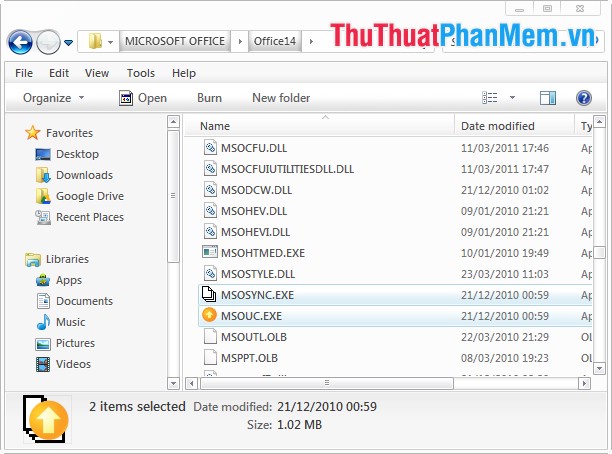Open Recent Places in Favorites

coord(90,217)
